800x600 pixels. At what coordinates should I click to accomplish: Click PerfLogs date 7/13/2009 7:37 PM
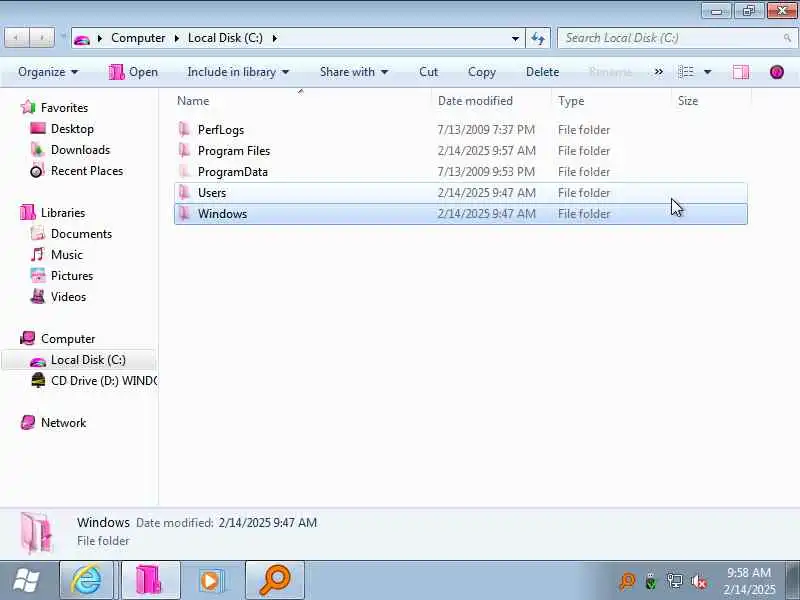(486, 130)
